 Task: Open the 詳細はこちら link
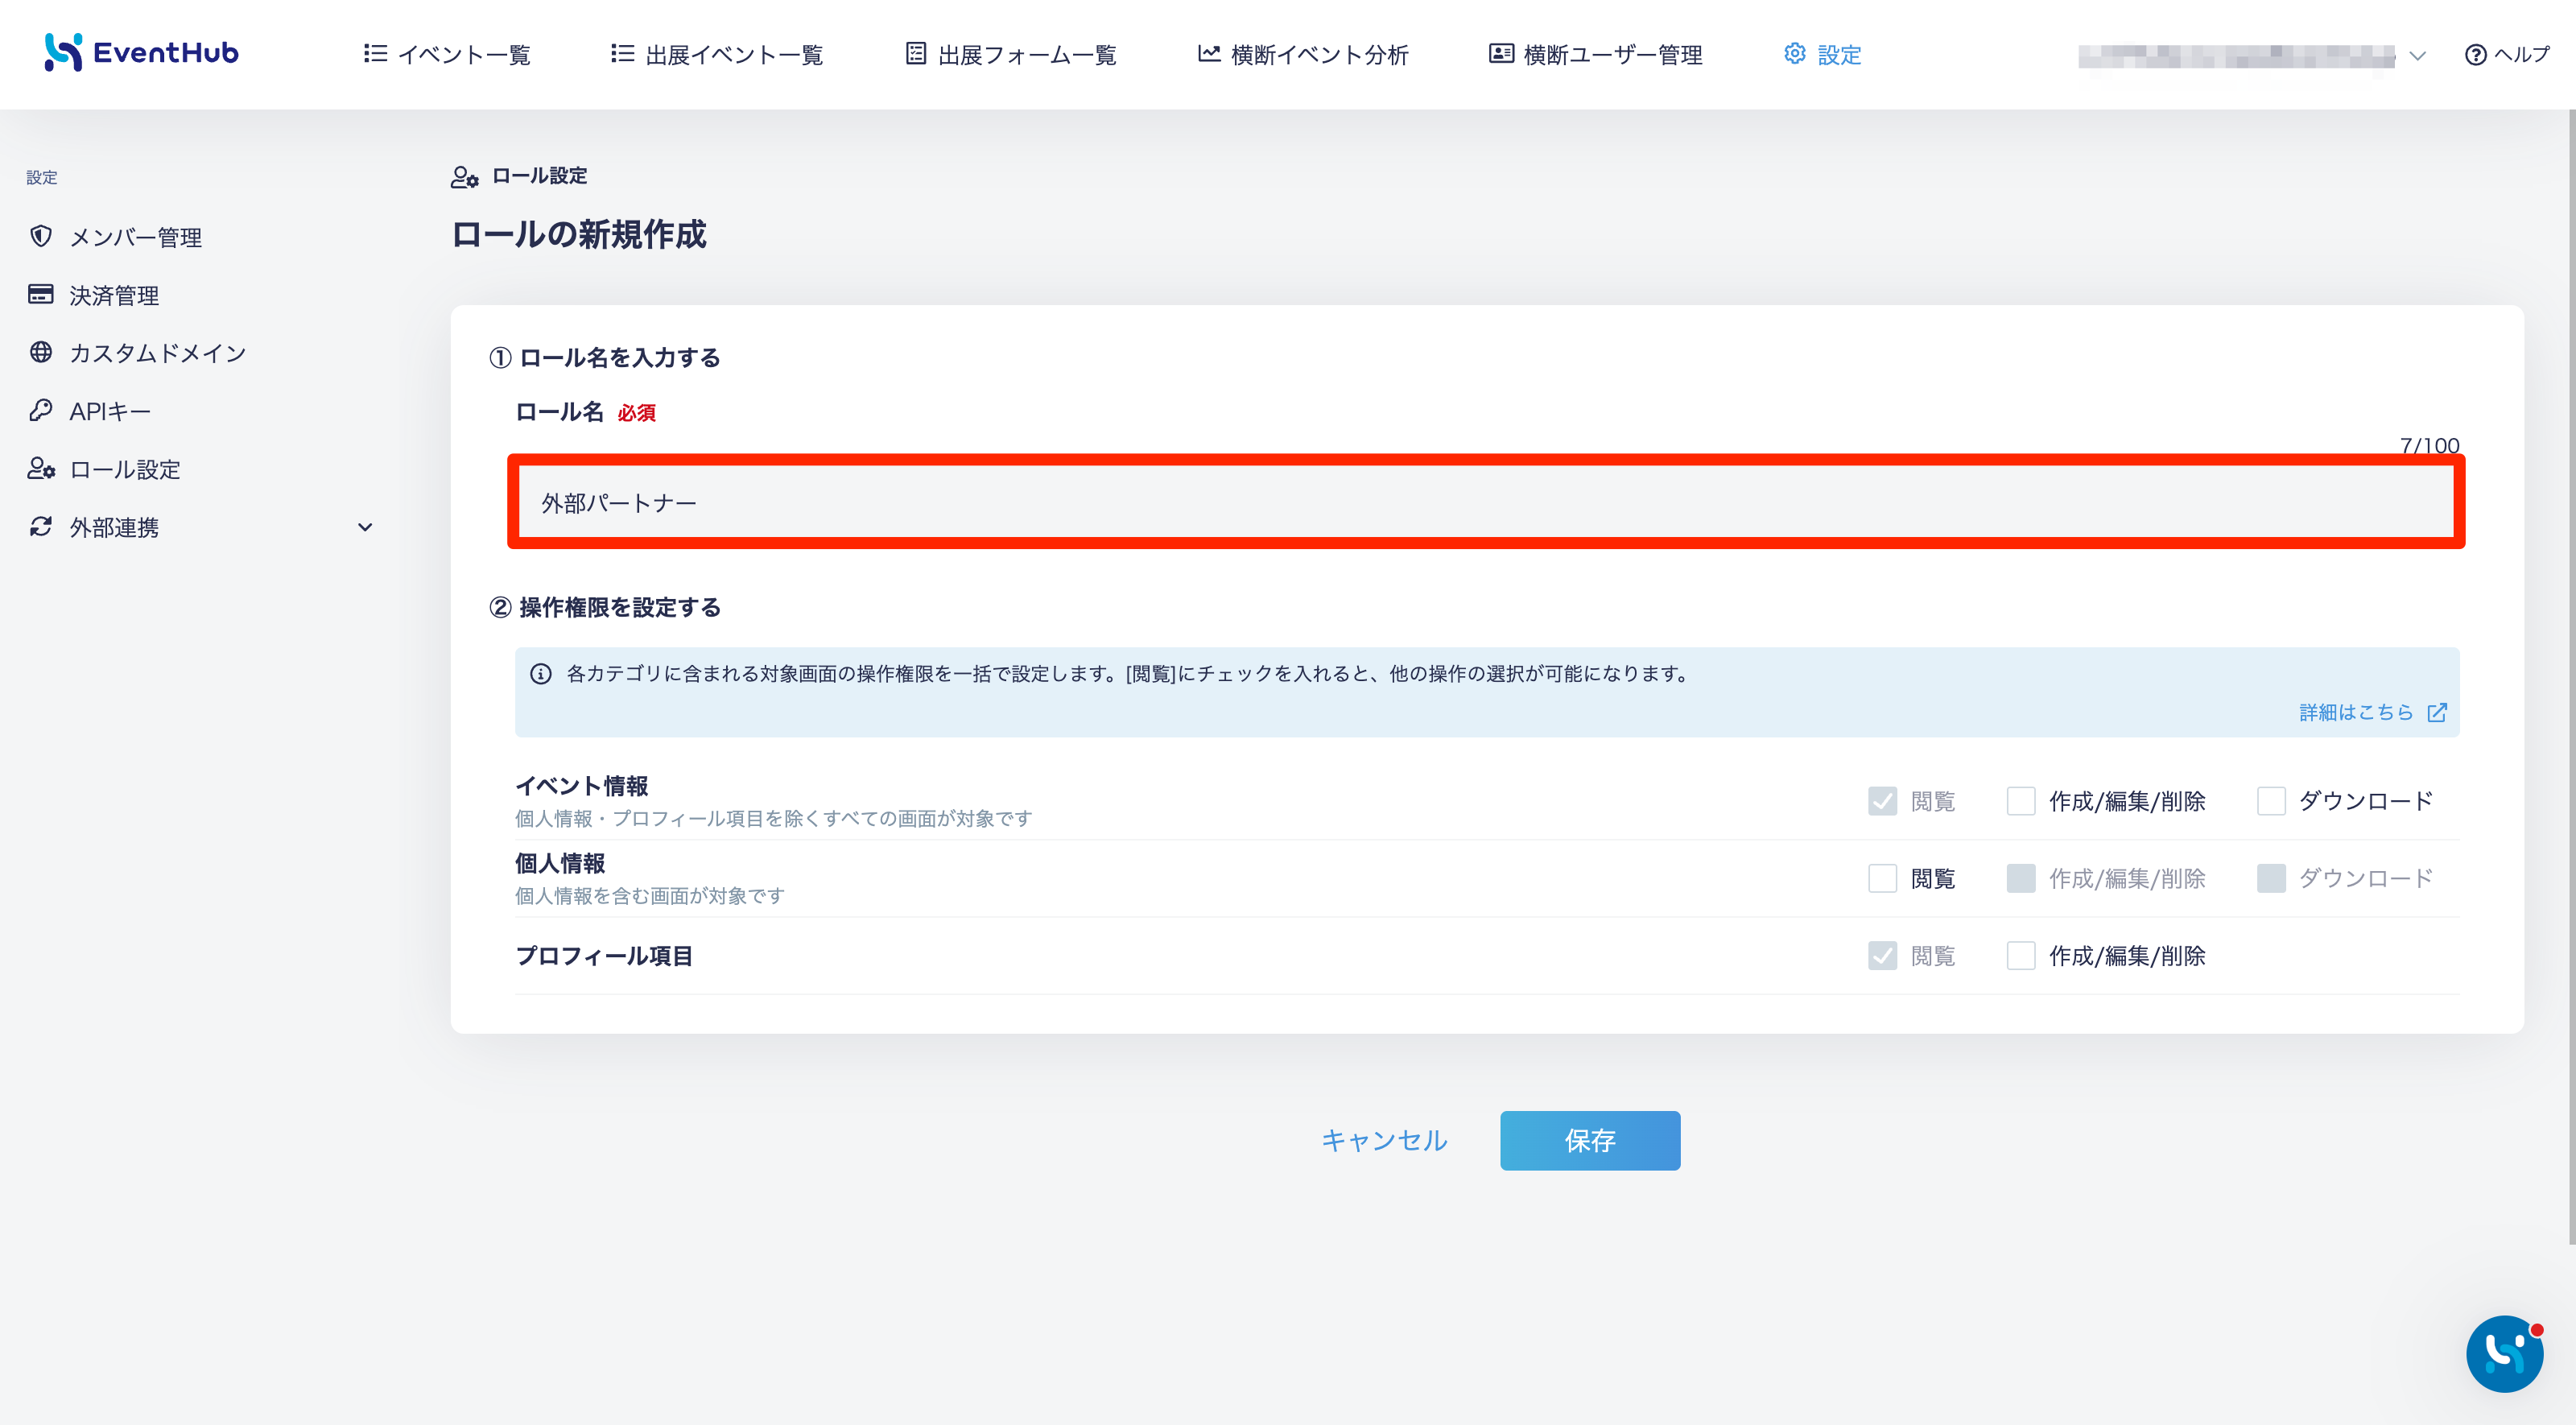tap(2373, 712)
